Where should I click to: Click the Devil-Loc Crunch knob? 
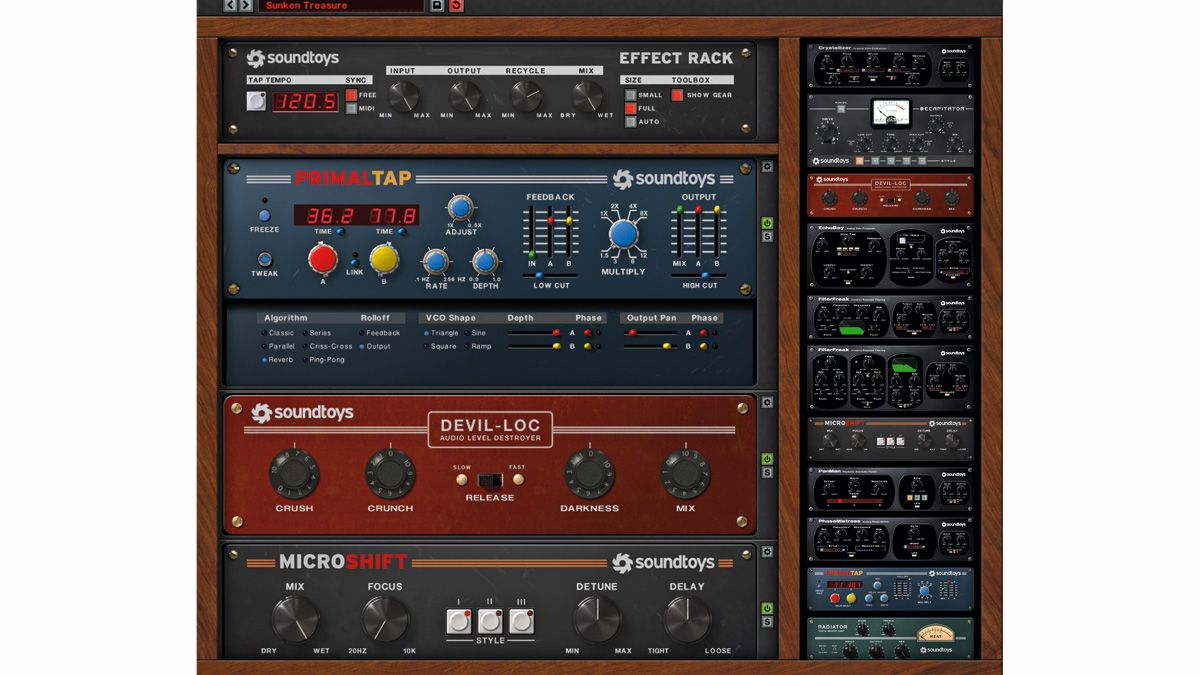coord(390,473)
